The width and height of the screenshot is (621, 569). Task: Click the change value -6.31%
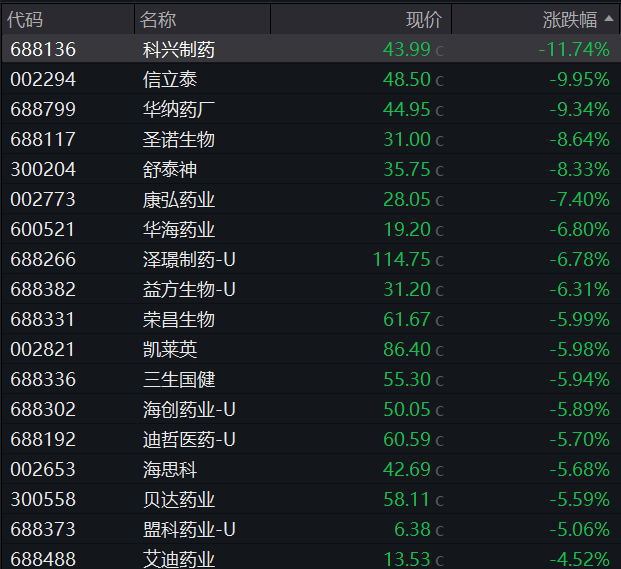(x=579, y=289)
